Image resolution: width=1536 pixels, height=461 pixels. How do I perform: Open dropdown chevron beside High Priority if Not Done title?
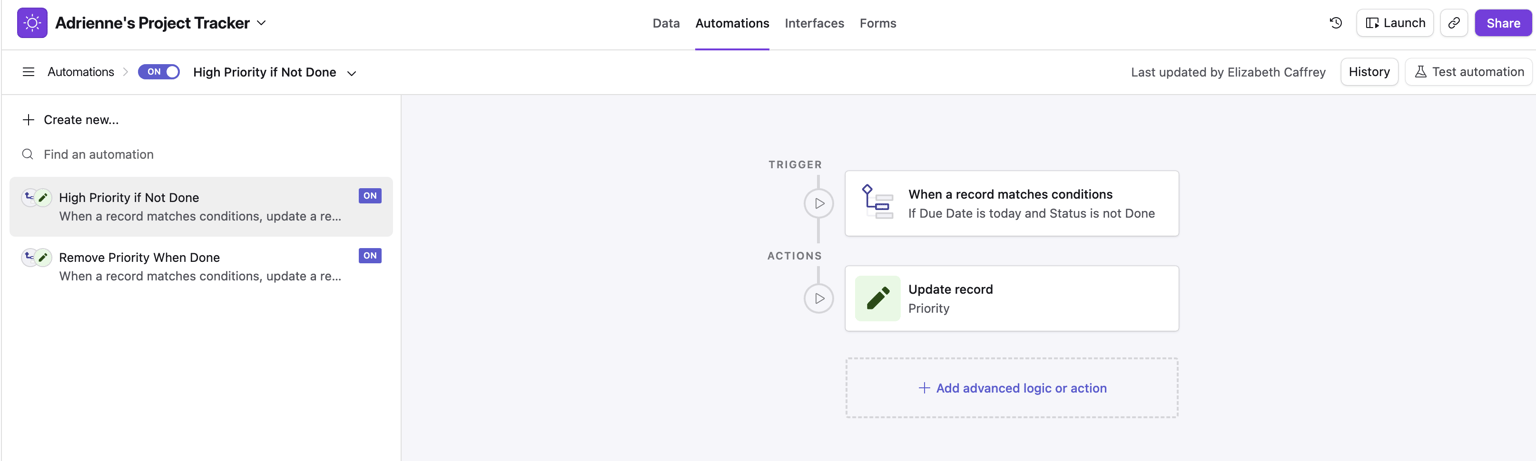[x=352, y=73]
